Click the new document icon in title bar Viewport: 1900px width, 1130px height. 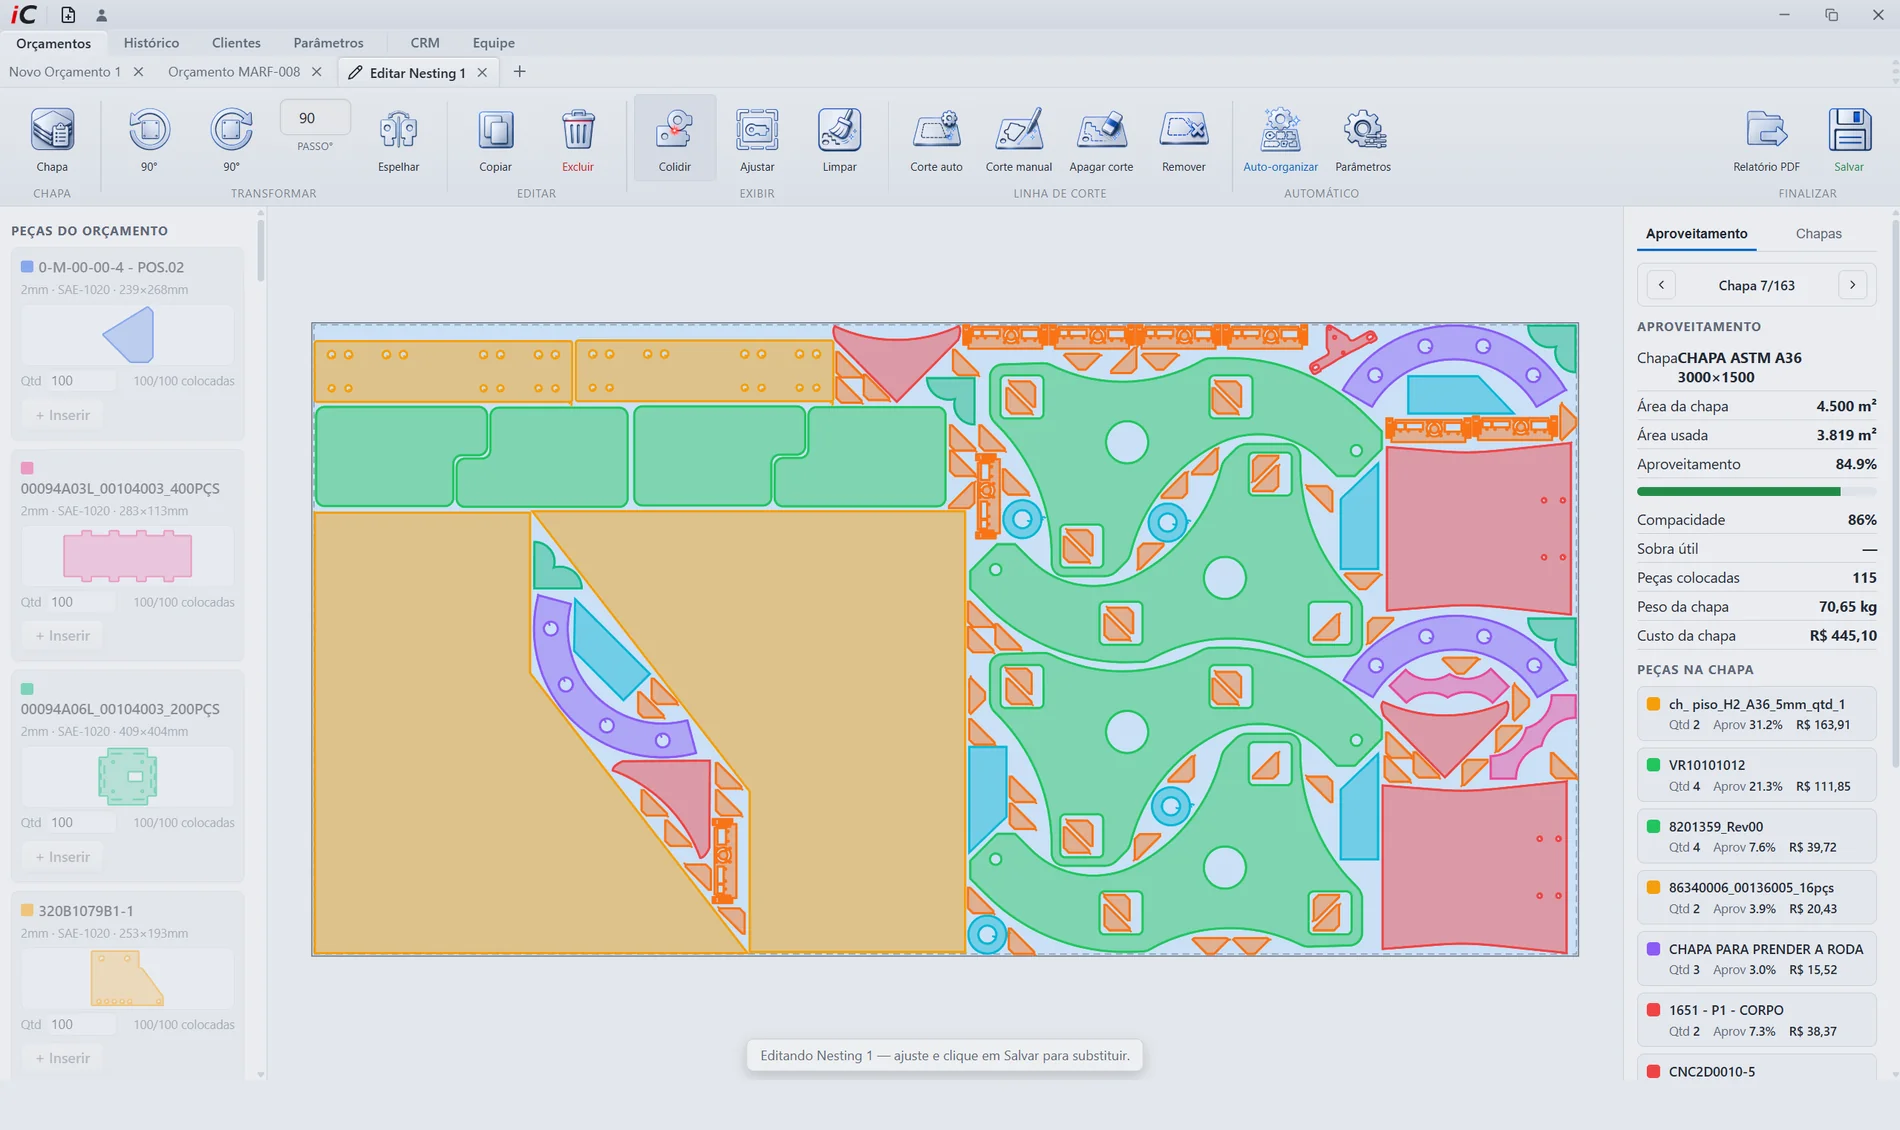(68, 15)
